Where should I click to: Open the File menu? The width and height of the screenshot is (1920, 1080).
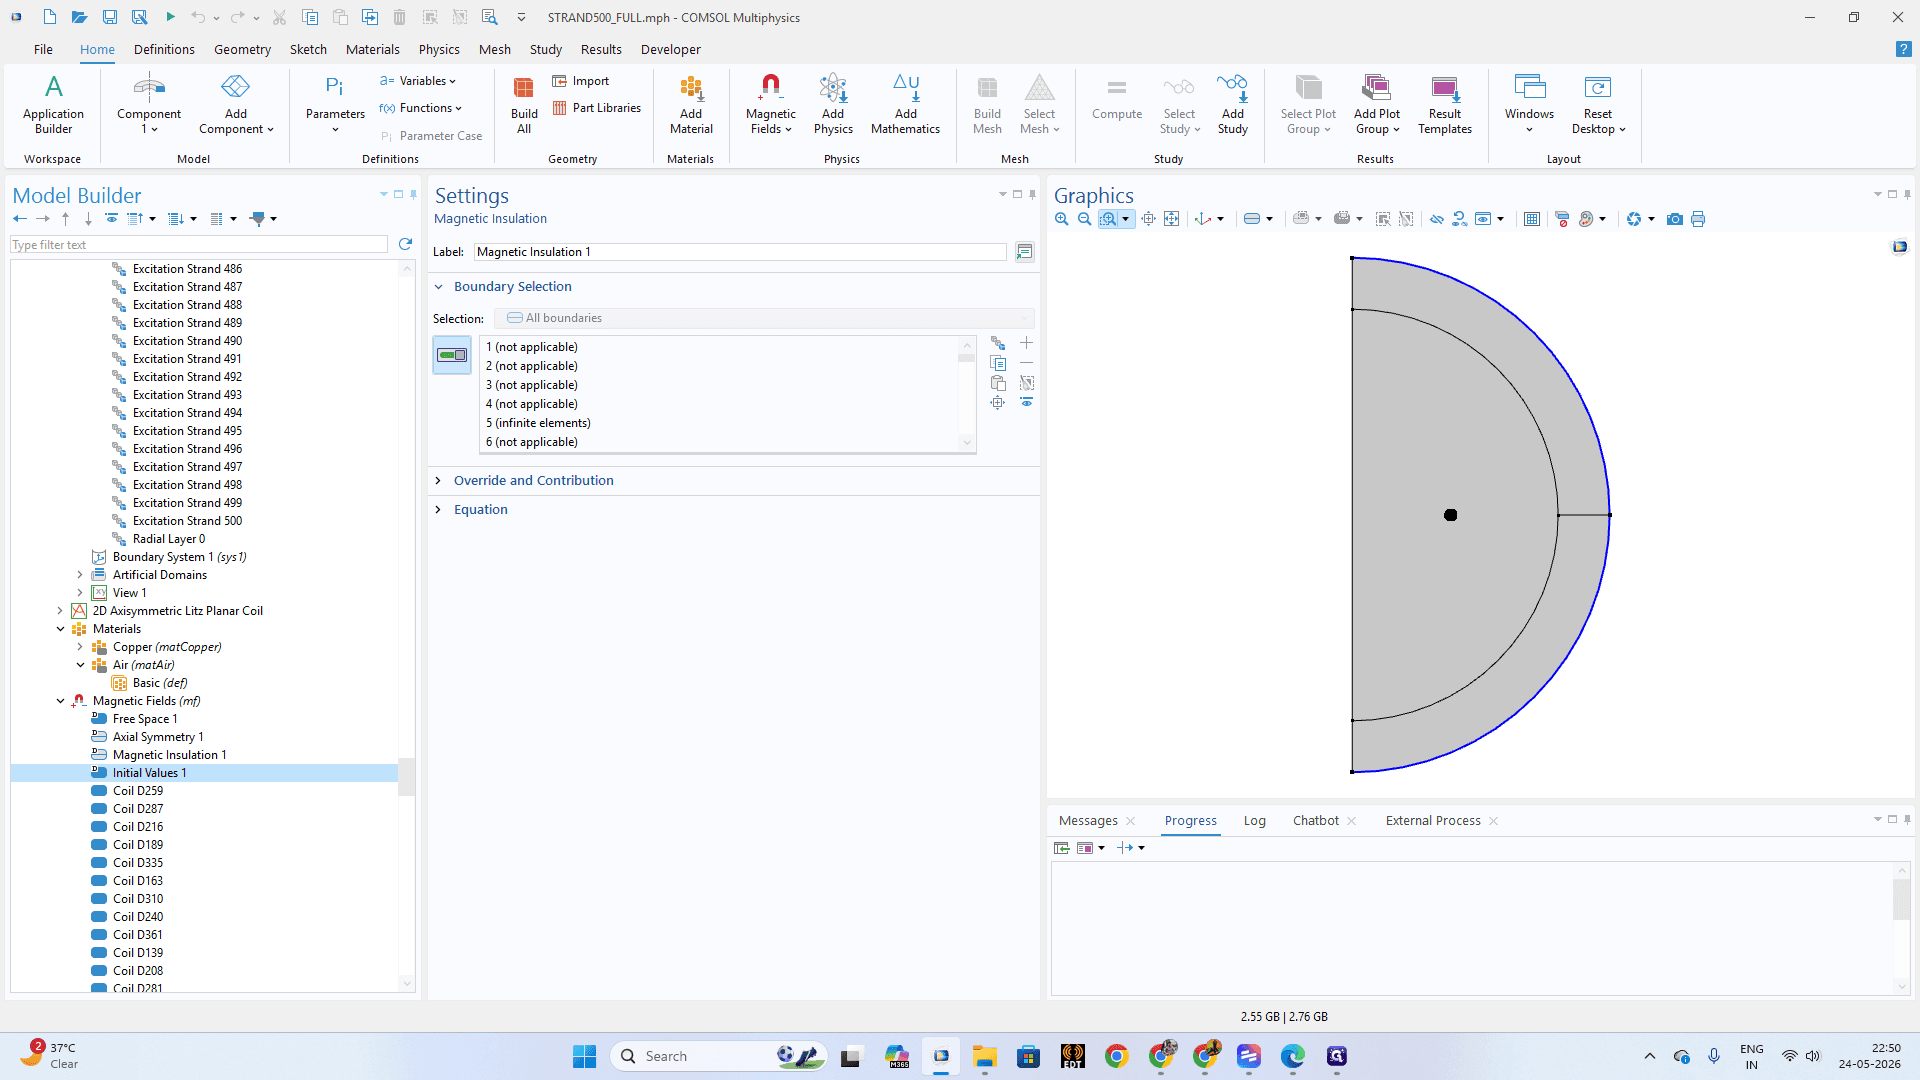coord(43,49)
